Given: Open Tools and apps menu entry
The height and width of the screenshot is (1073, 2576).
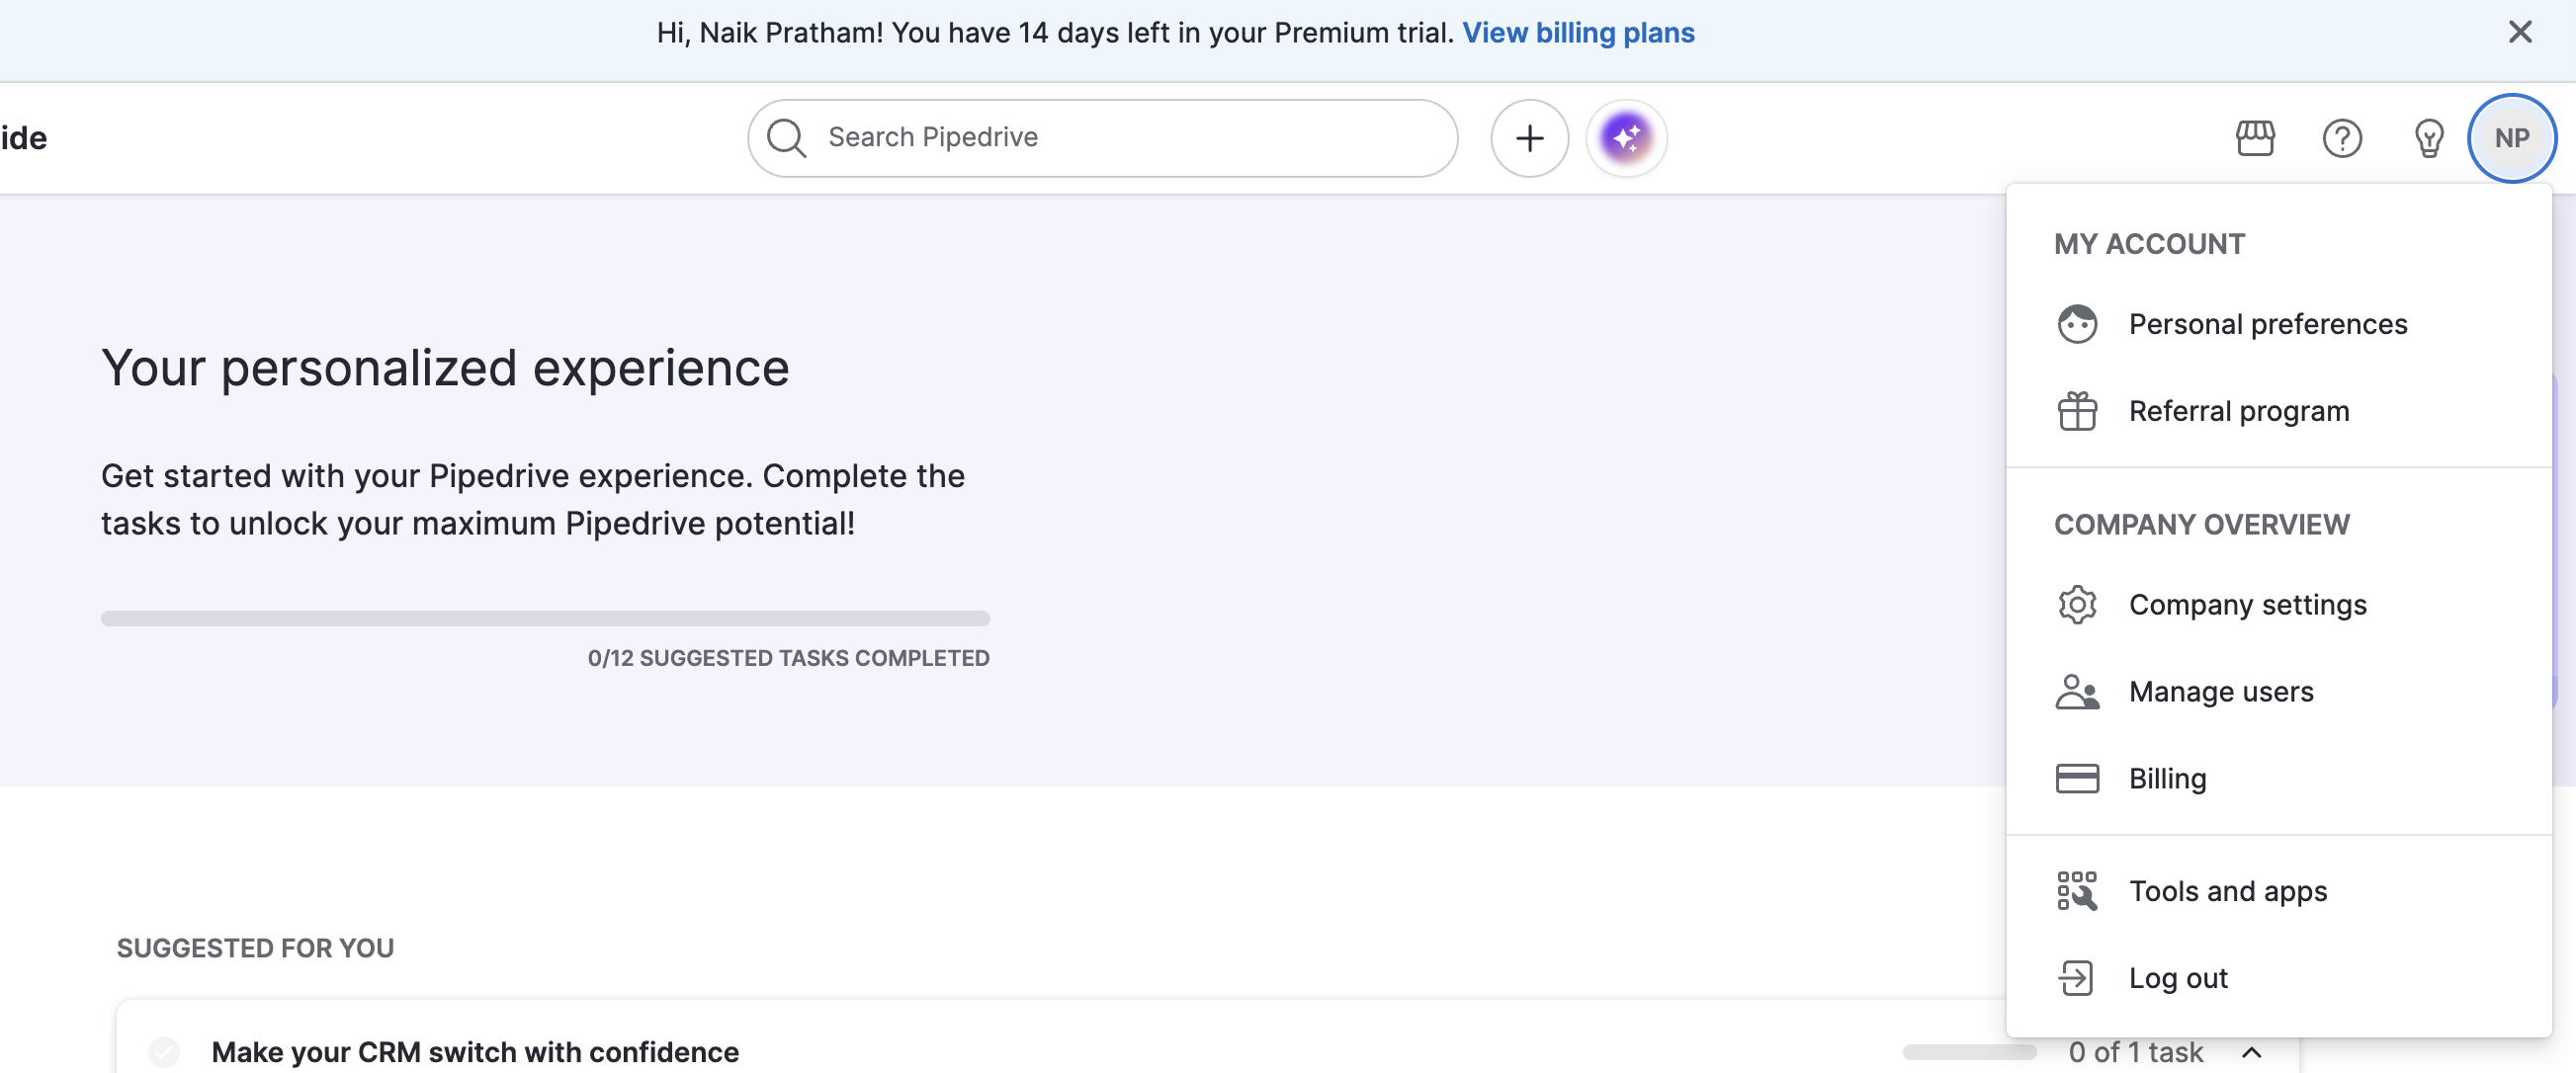Looking at the screenshot, I should click(2227, 891).
